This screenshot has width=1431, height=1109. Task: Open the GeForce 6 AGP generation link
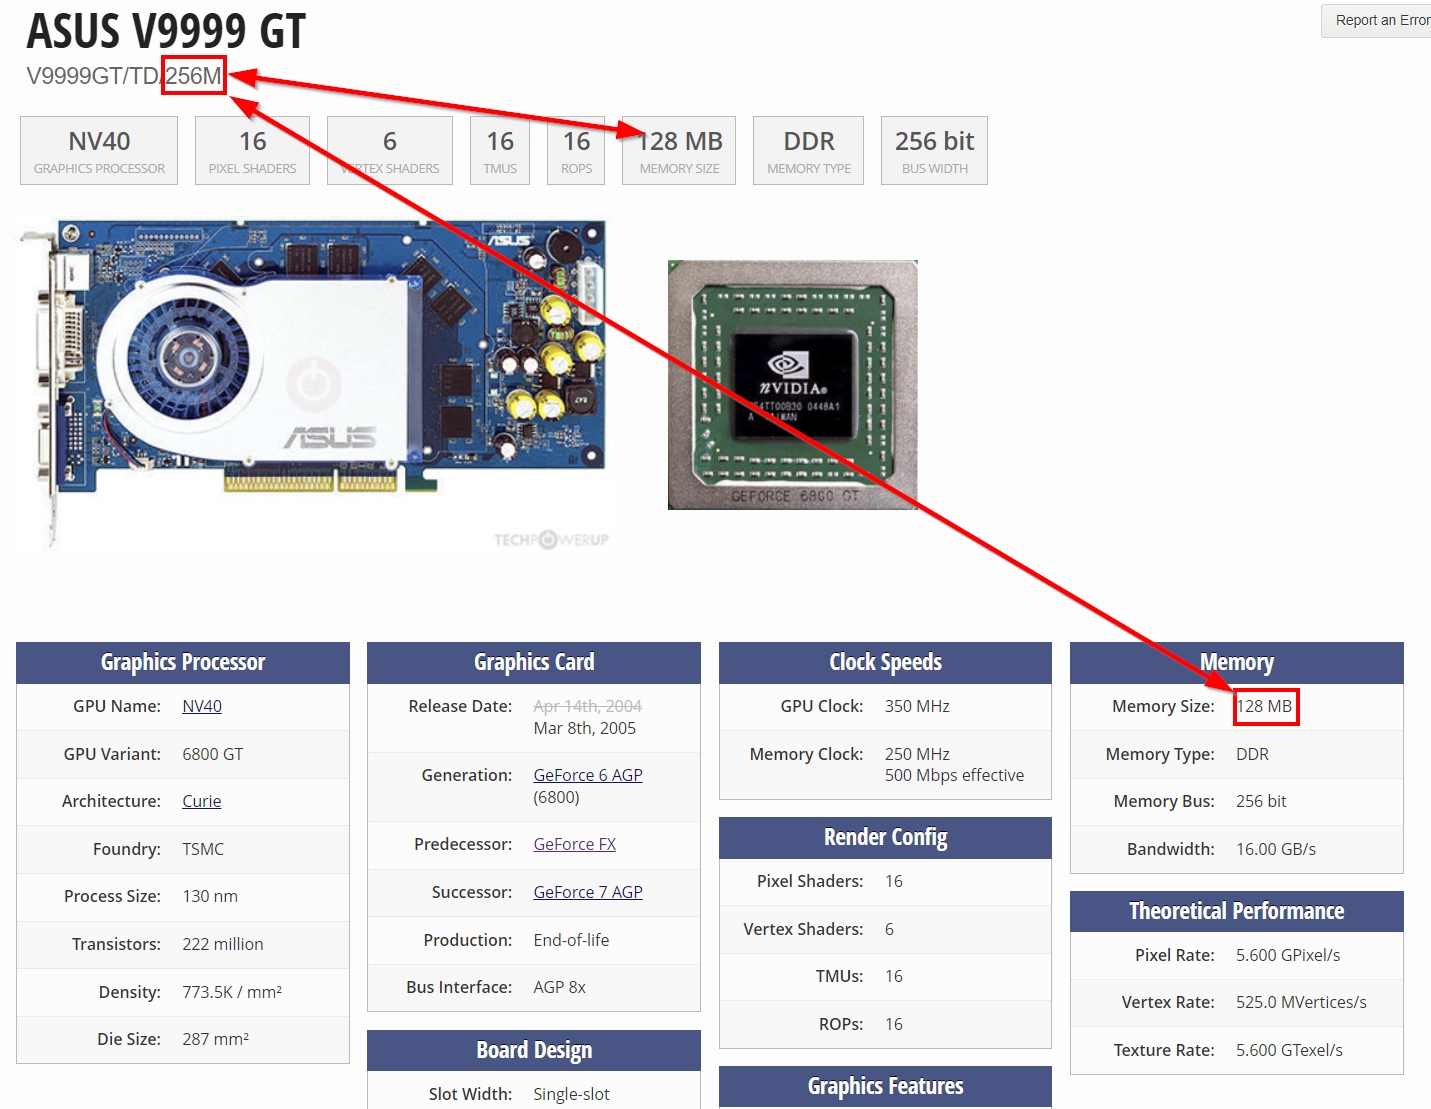coord(588,775)
